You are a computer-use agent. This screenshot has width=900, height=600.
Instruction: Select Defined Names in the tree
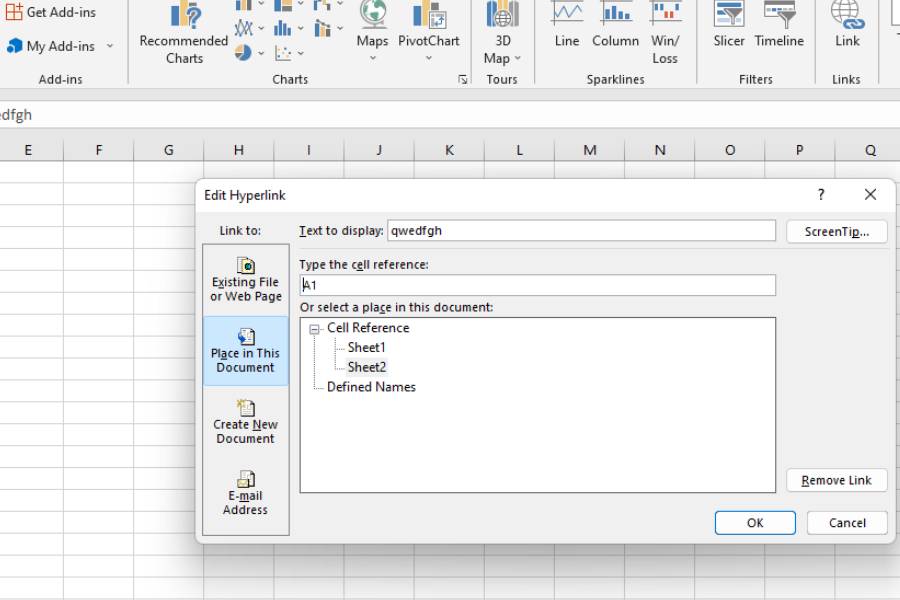(371, 387)
